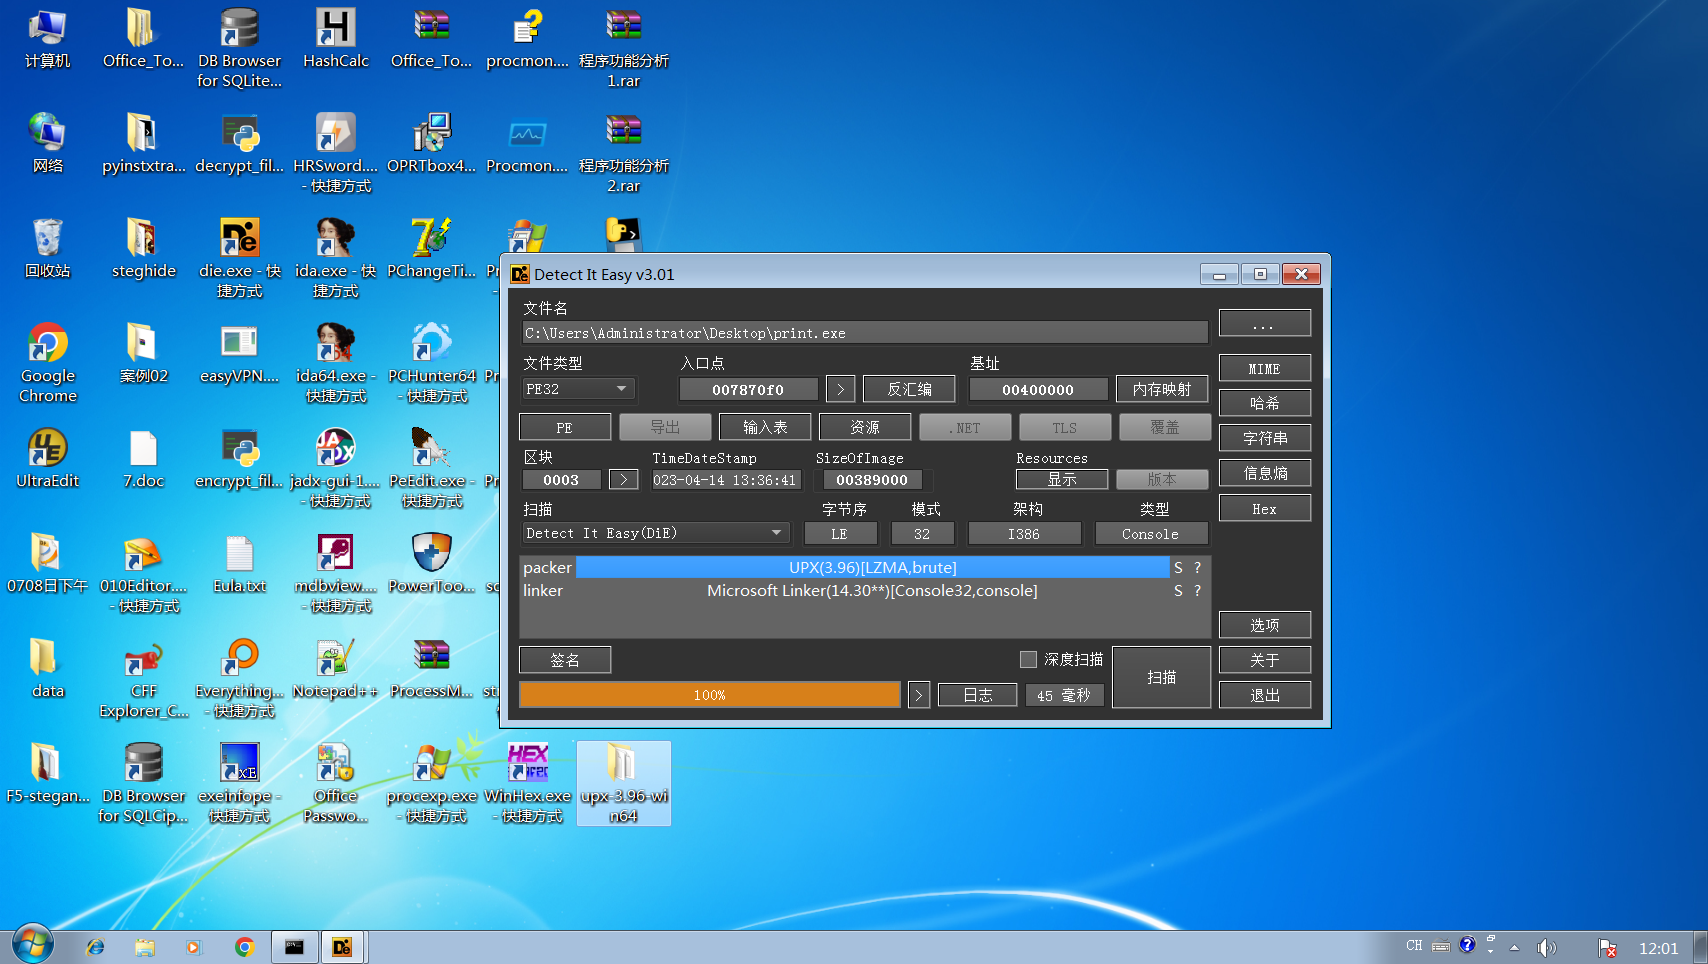Viewport: 1708px width, 964px height.
Task: Click the arrow button next to 区块 0003
Action: (x=623, y=479)
